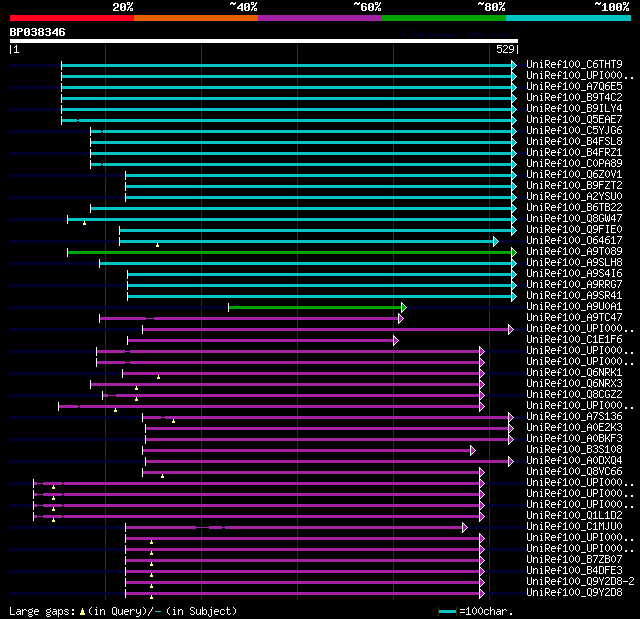Click the purple arrowhead ending the C1MJU0 bar
The width and height of the screenshot is (640, 619).
[x=464, y=528]
